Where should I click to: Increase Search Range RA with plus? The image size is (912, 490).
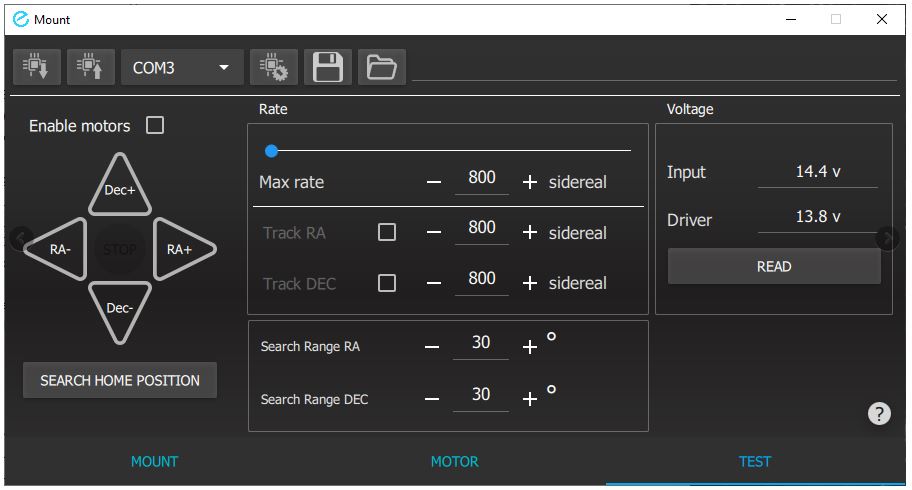(529, 347)
